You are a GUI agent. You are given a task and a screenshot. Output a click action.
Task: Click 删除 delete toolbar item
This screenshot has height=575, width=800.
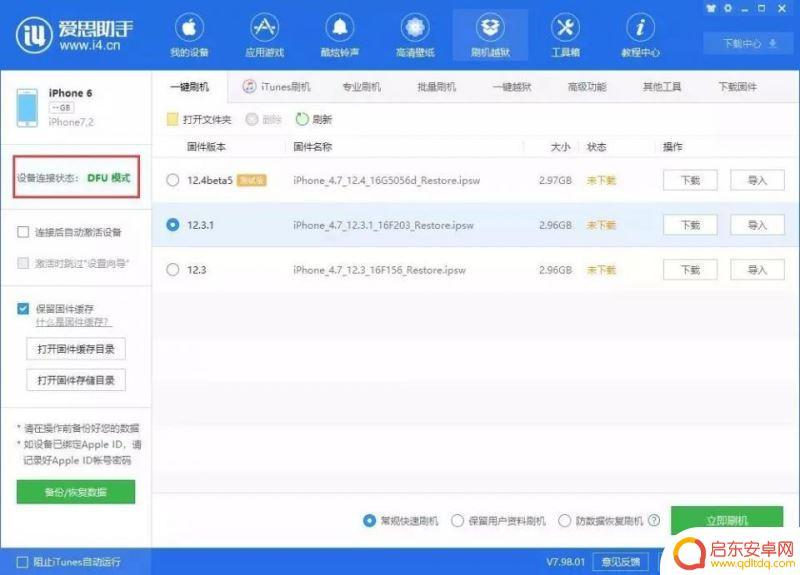click(x=263, y=119)
